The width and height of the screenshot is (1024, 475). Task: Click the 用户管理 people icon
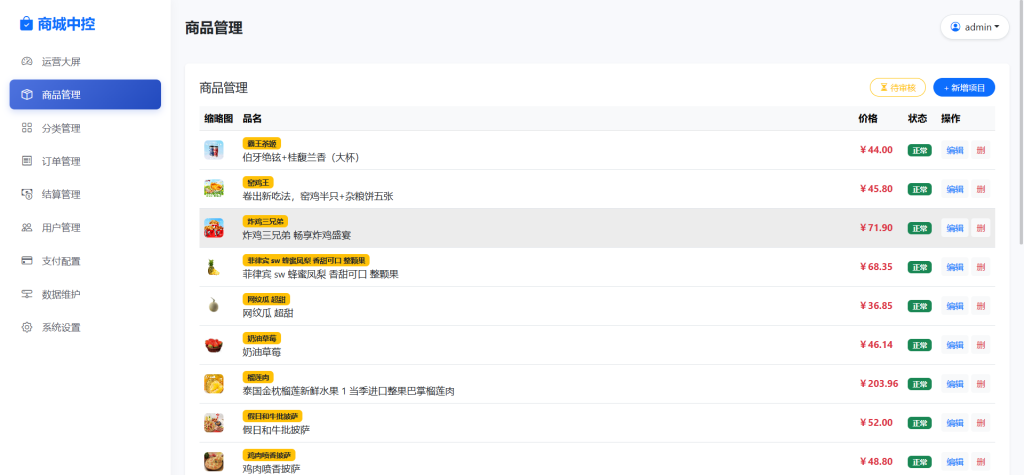27,227
